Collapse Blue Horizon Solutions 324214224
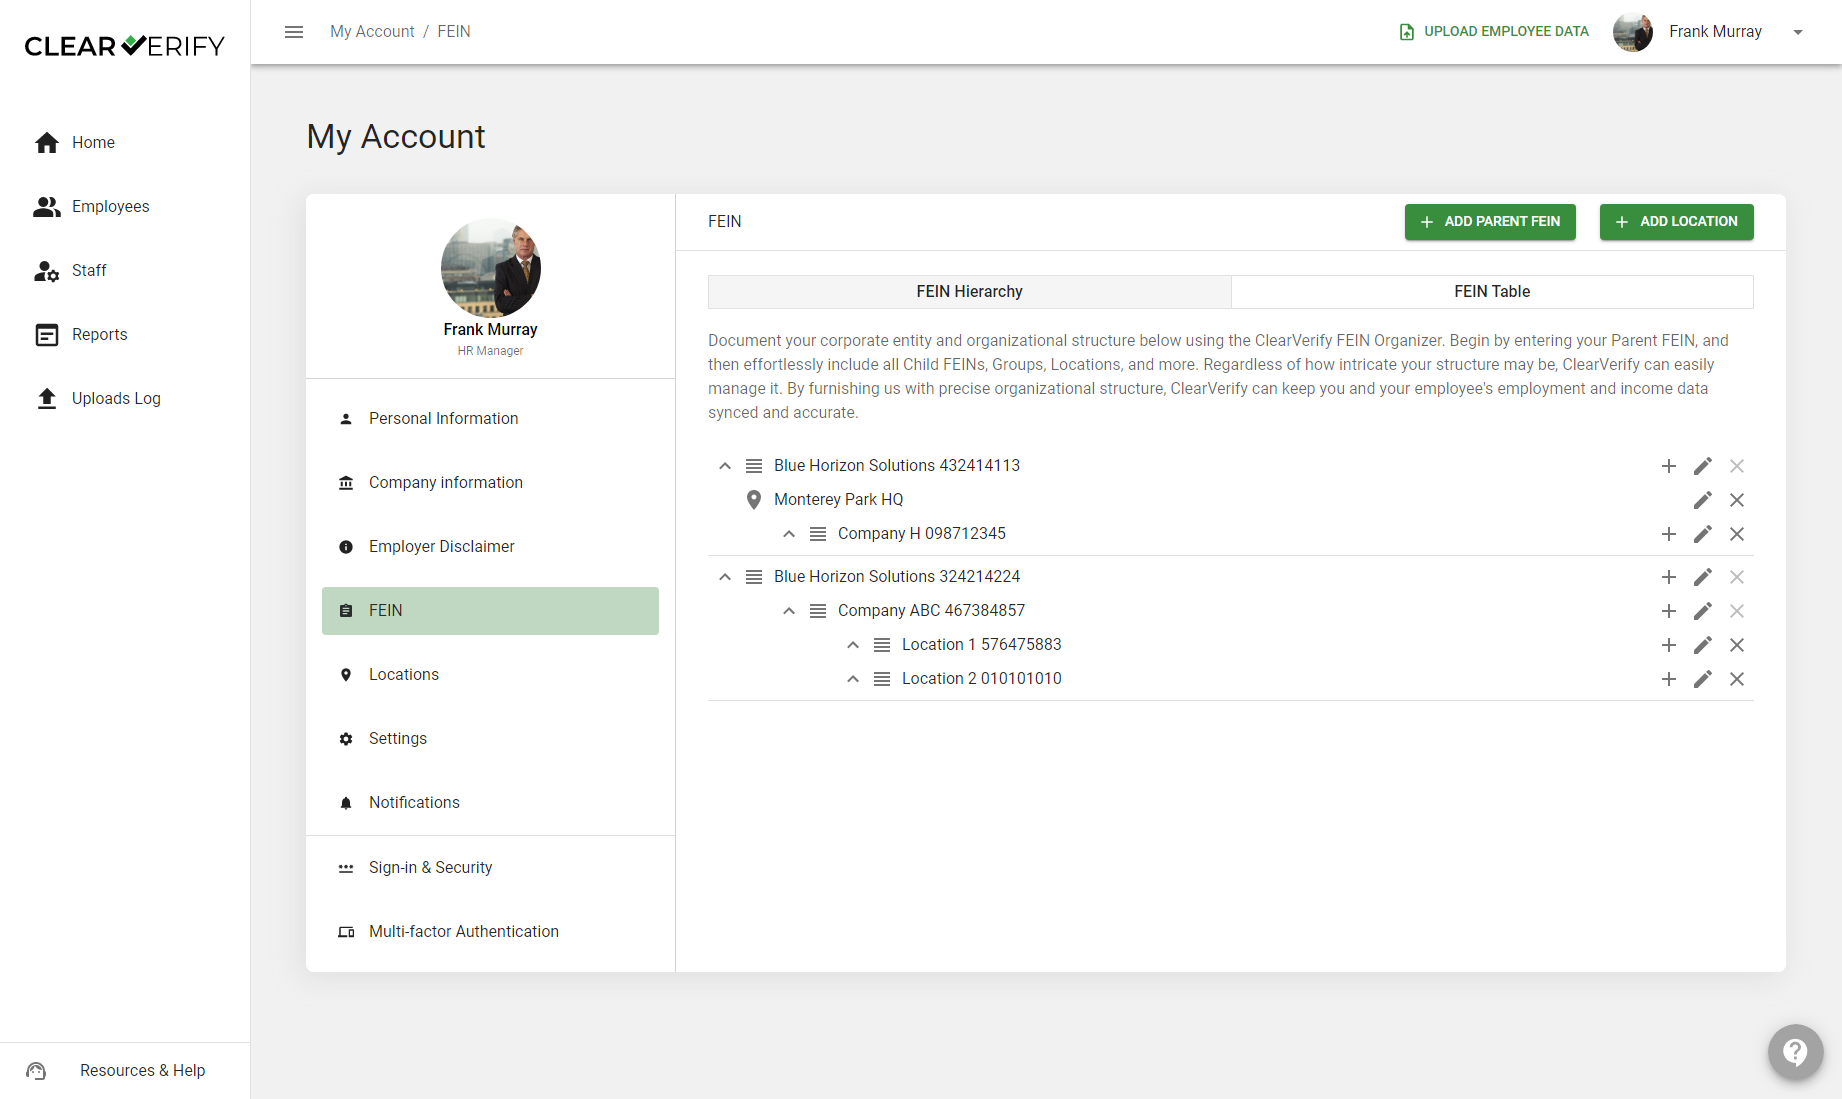 pos(725,577)
